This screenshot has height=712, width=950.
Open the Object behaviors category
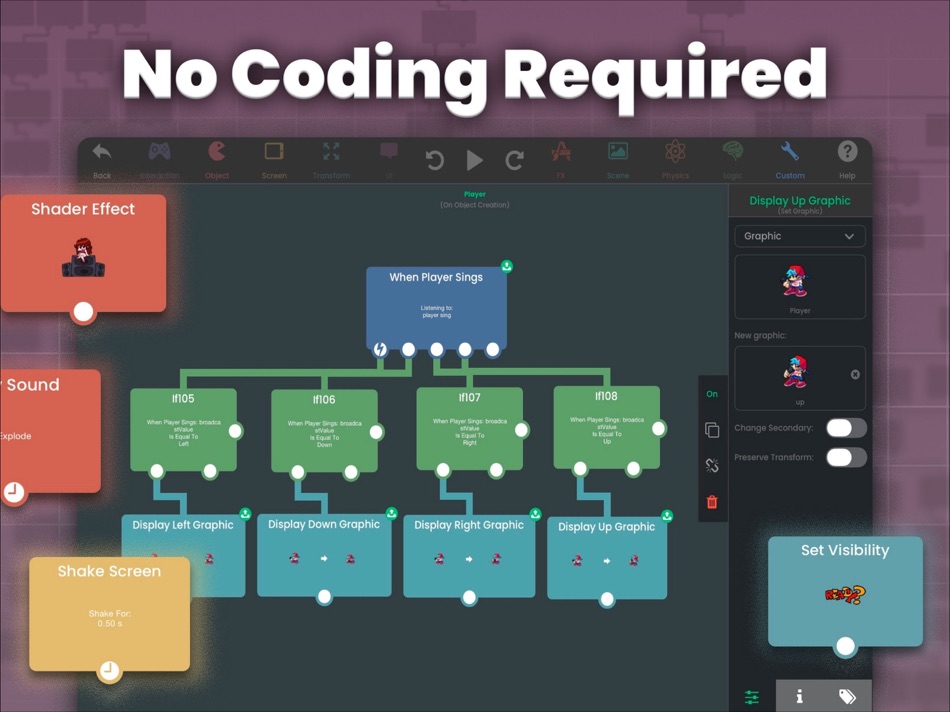click(217, 159)
